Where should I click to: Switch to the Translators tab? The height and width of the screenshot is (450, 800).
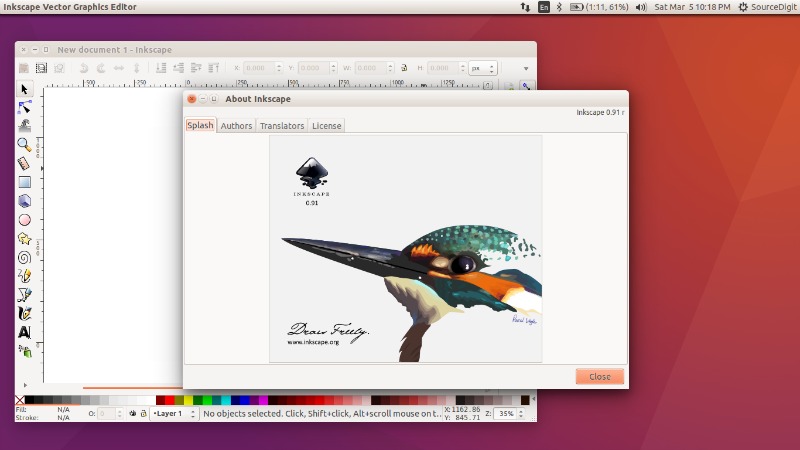pyautogui.click(x=282, y=126)
